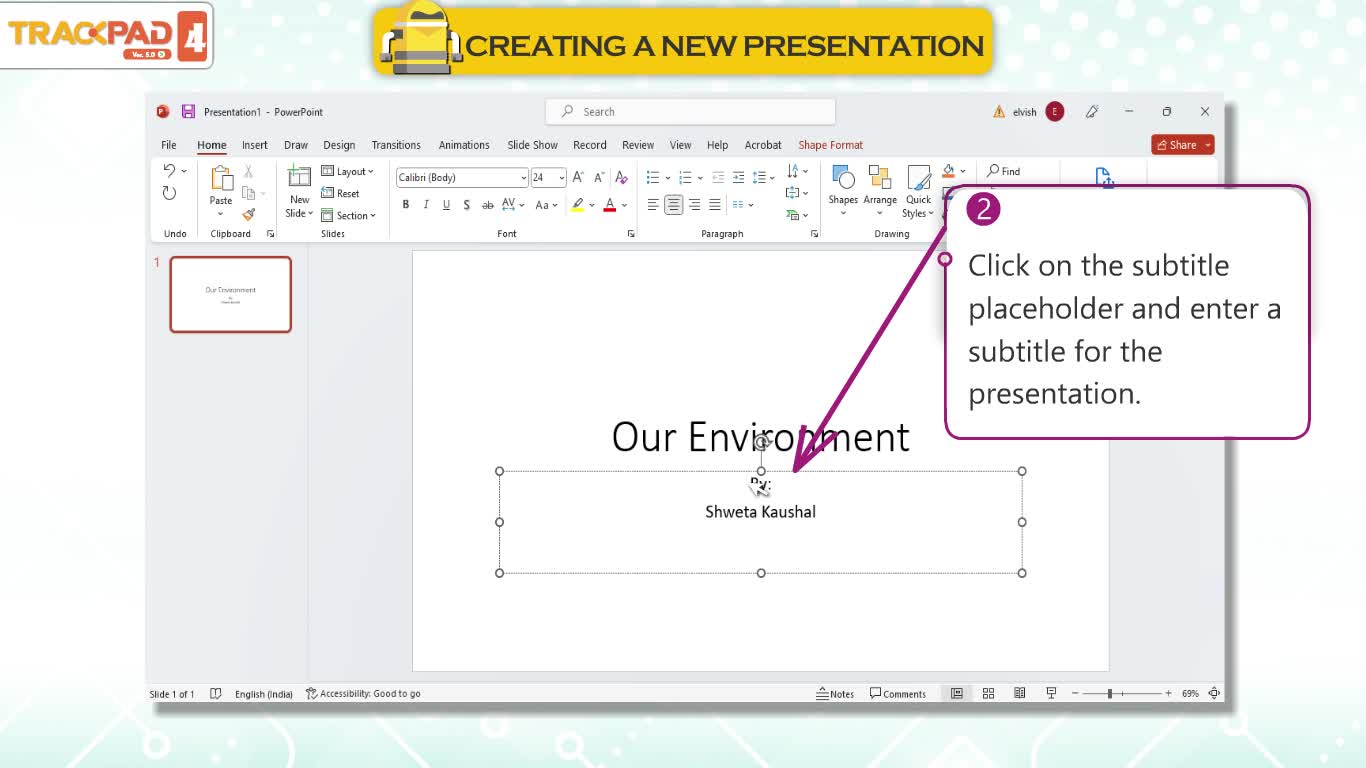1366x768 pixels.
Task: Apply red font color
Action: pos(610,205)
